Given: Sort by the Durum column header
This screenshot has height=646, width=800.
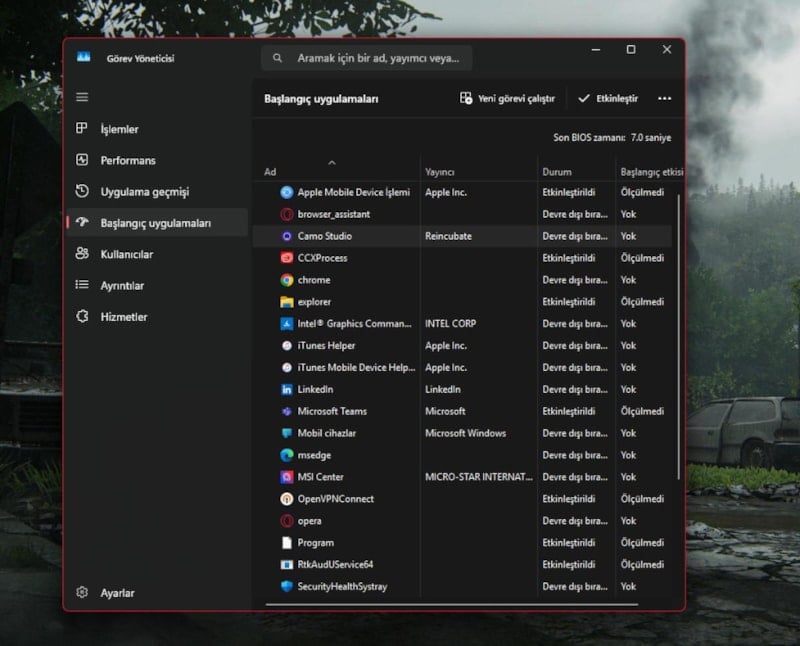Looking at the screenshot, I should (x=556, y=172).
